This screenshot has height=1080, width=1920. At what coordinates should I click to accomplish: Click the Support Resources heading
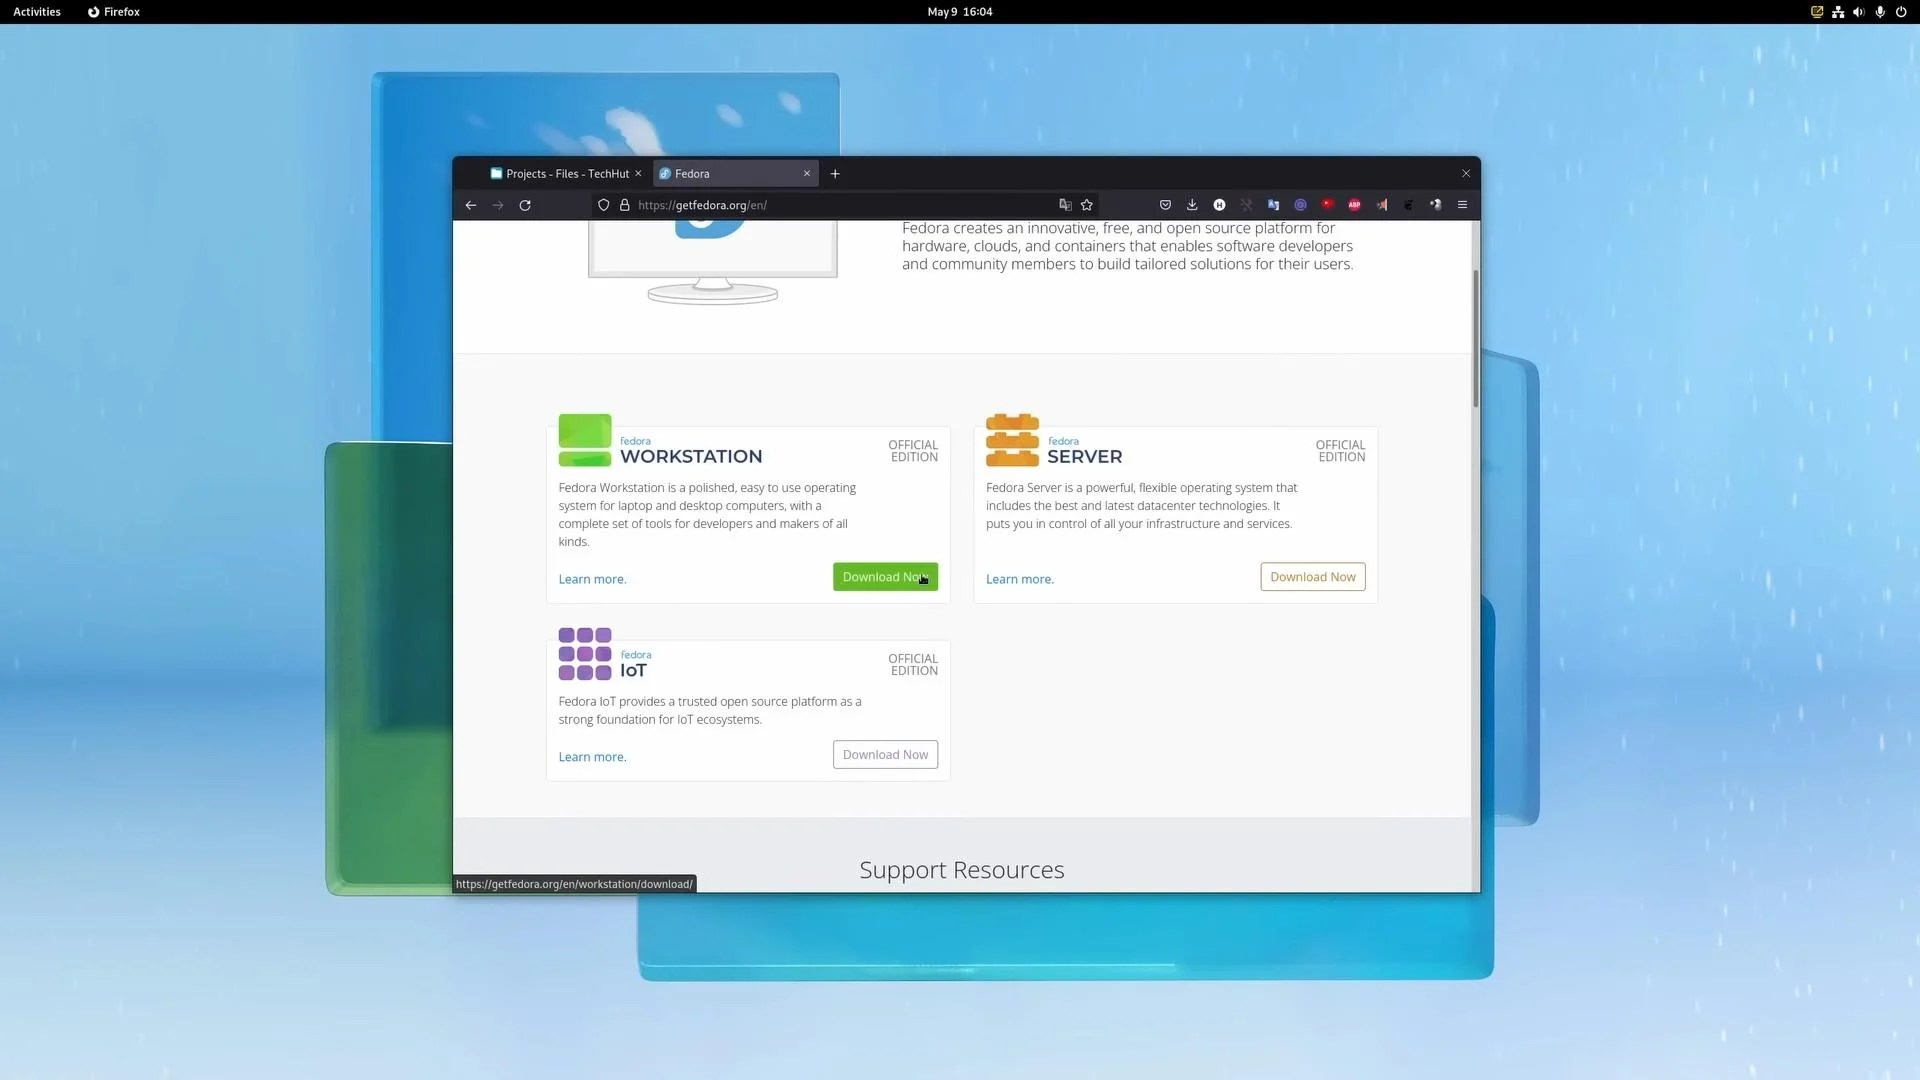click(961, 870)
